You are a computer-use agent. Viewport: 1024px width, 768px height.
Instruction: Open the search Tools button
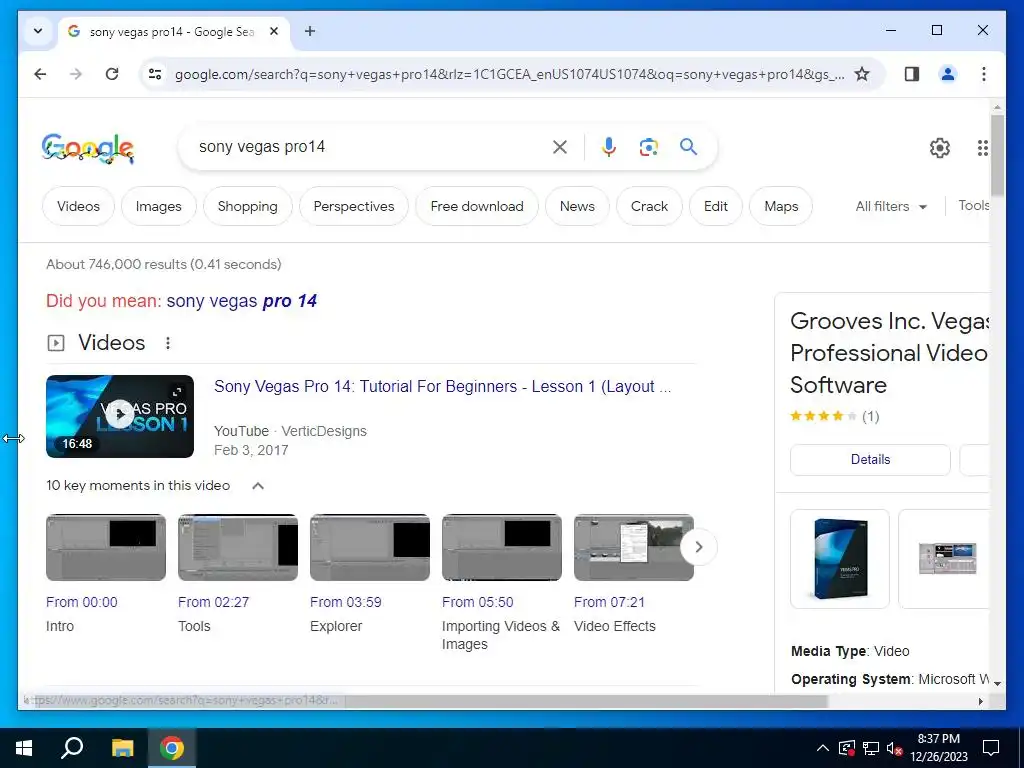[x=973, y=206]
